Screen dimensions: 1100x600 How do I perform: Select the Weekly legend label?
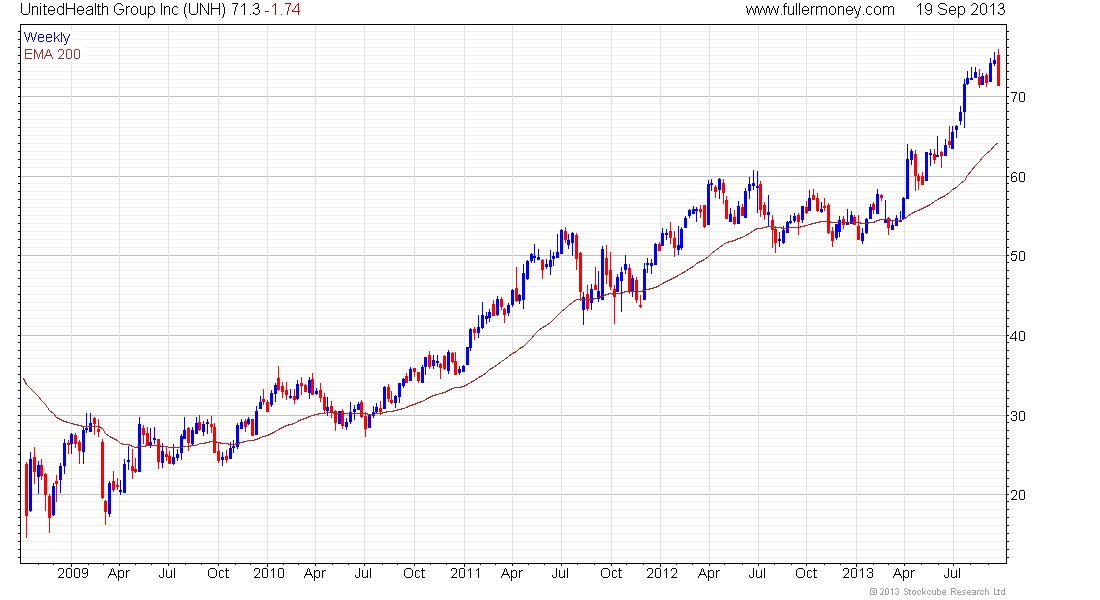click(x=47, y=37)
